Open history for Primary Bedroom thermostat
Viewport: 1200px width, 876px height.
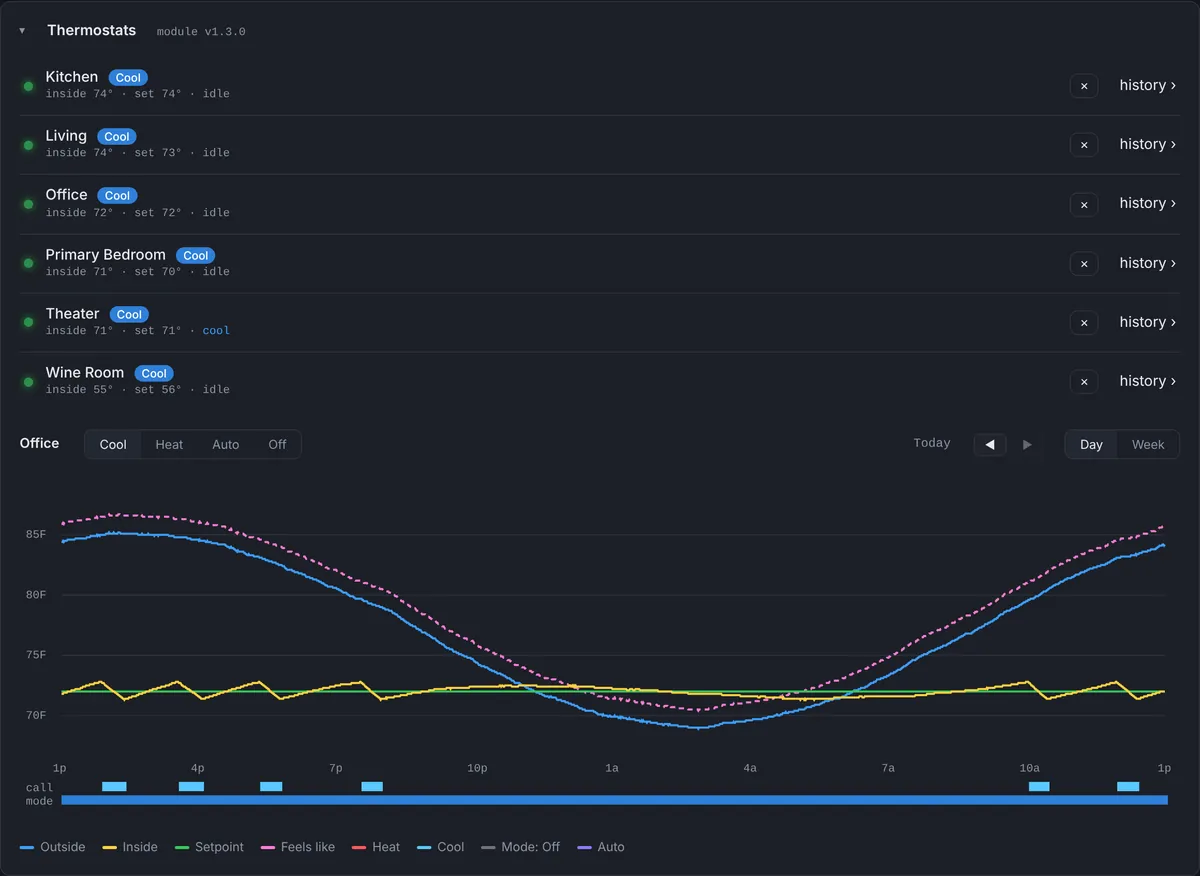pos(1147,263)
